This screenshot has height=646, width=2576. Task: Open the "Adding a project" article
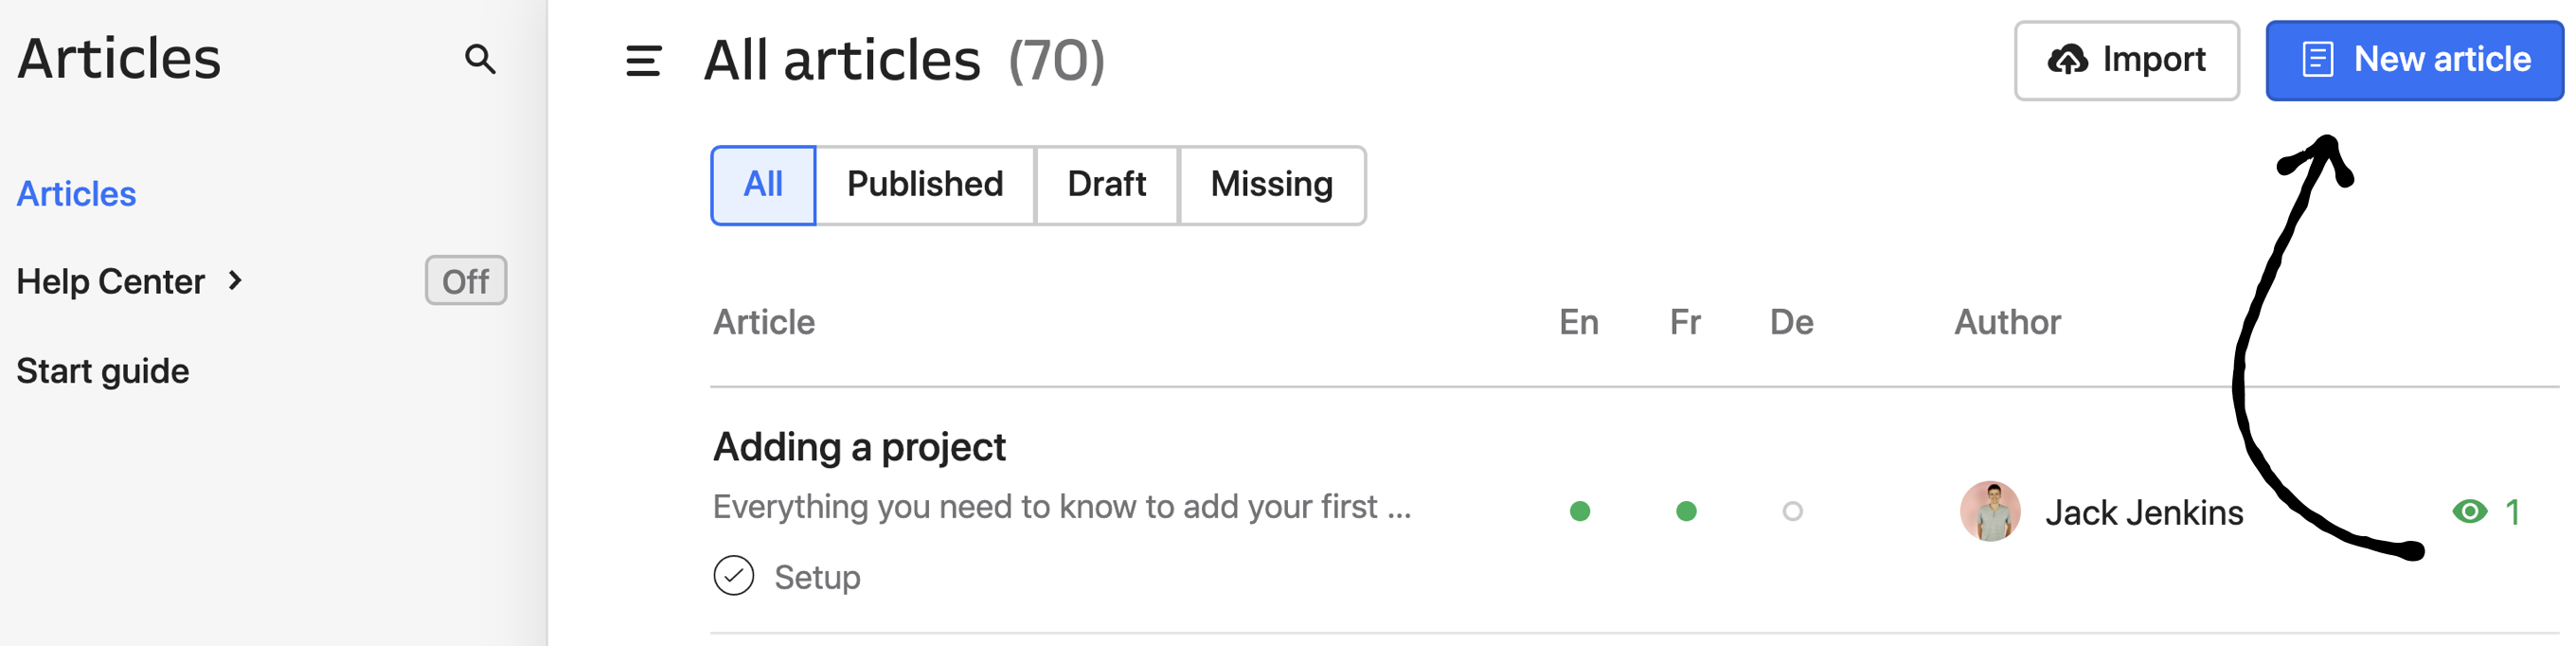(x=859, y=447)
